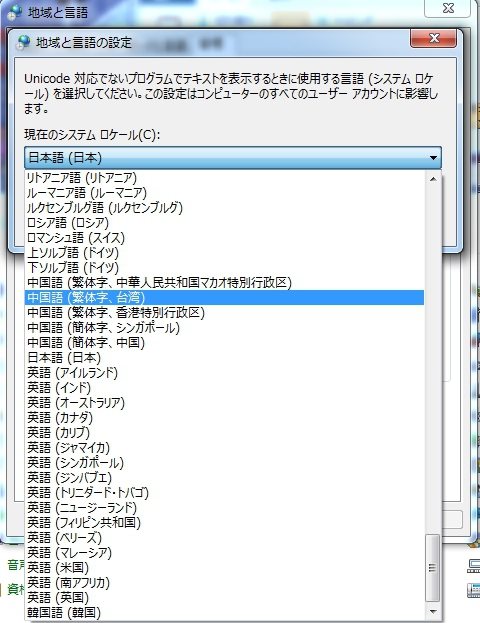Select 英語 (アイルランド)
This screenshot has width=480, height=623.
pyautogui.click(x=224, y=373)
